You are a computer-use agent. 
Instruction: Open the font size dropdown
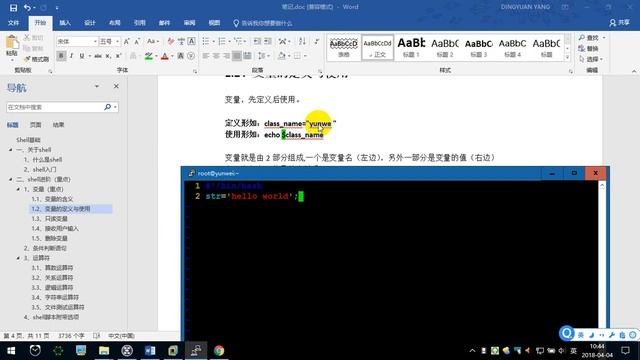(x=117, y=42)
